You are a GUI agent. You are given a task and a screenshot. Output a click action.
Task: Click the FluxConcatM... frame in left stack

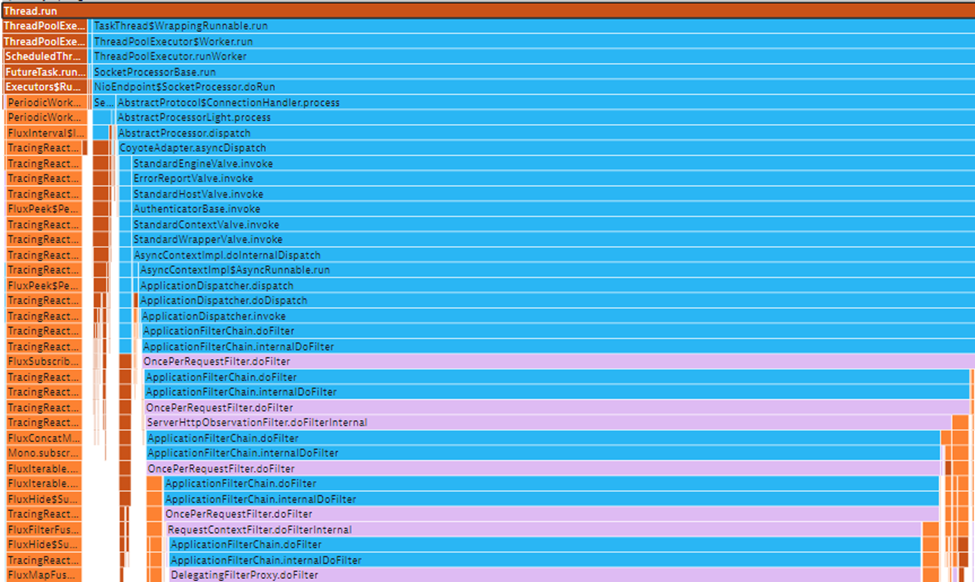(44, 438)
